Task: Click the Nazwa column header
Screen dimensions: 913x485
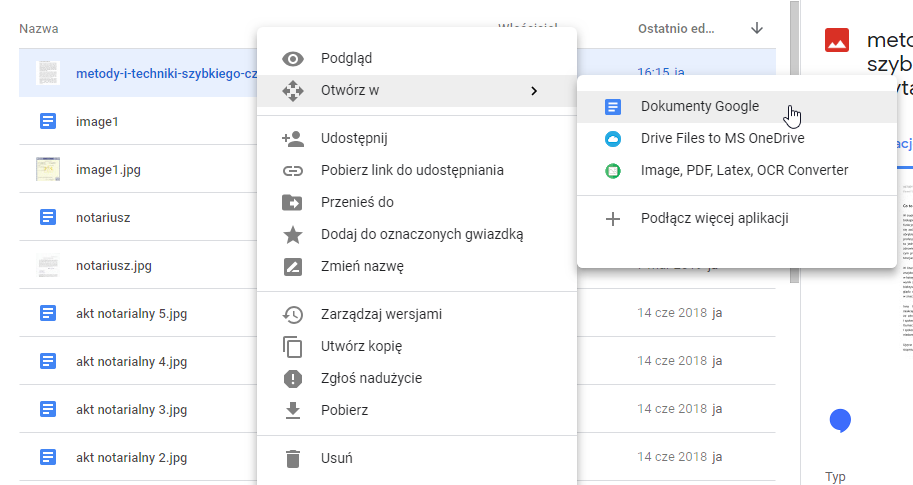Action: click(39, 29)
